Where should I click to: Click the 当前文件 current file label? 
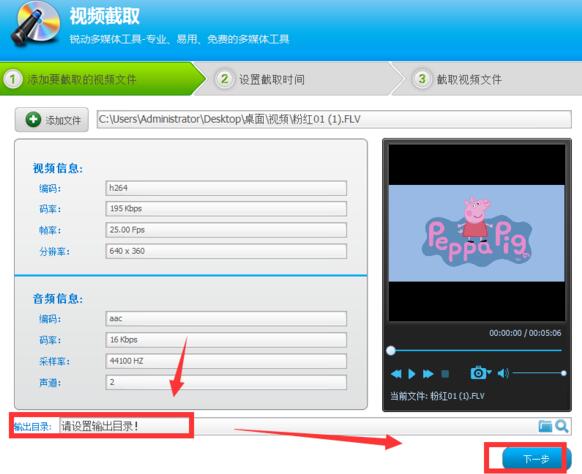437,396
